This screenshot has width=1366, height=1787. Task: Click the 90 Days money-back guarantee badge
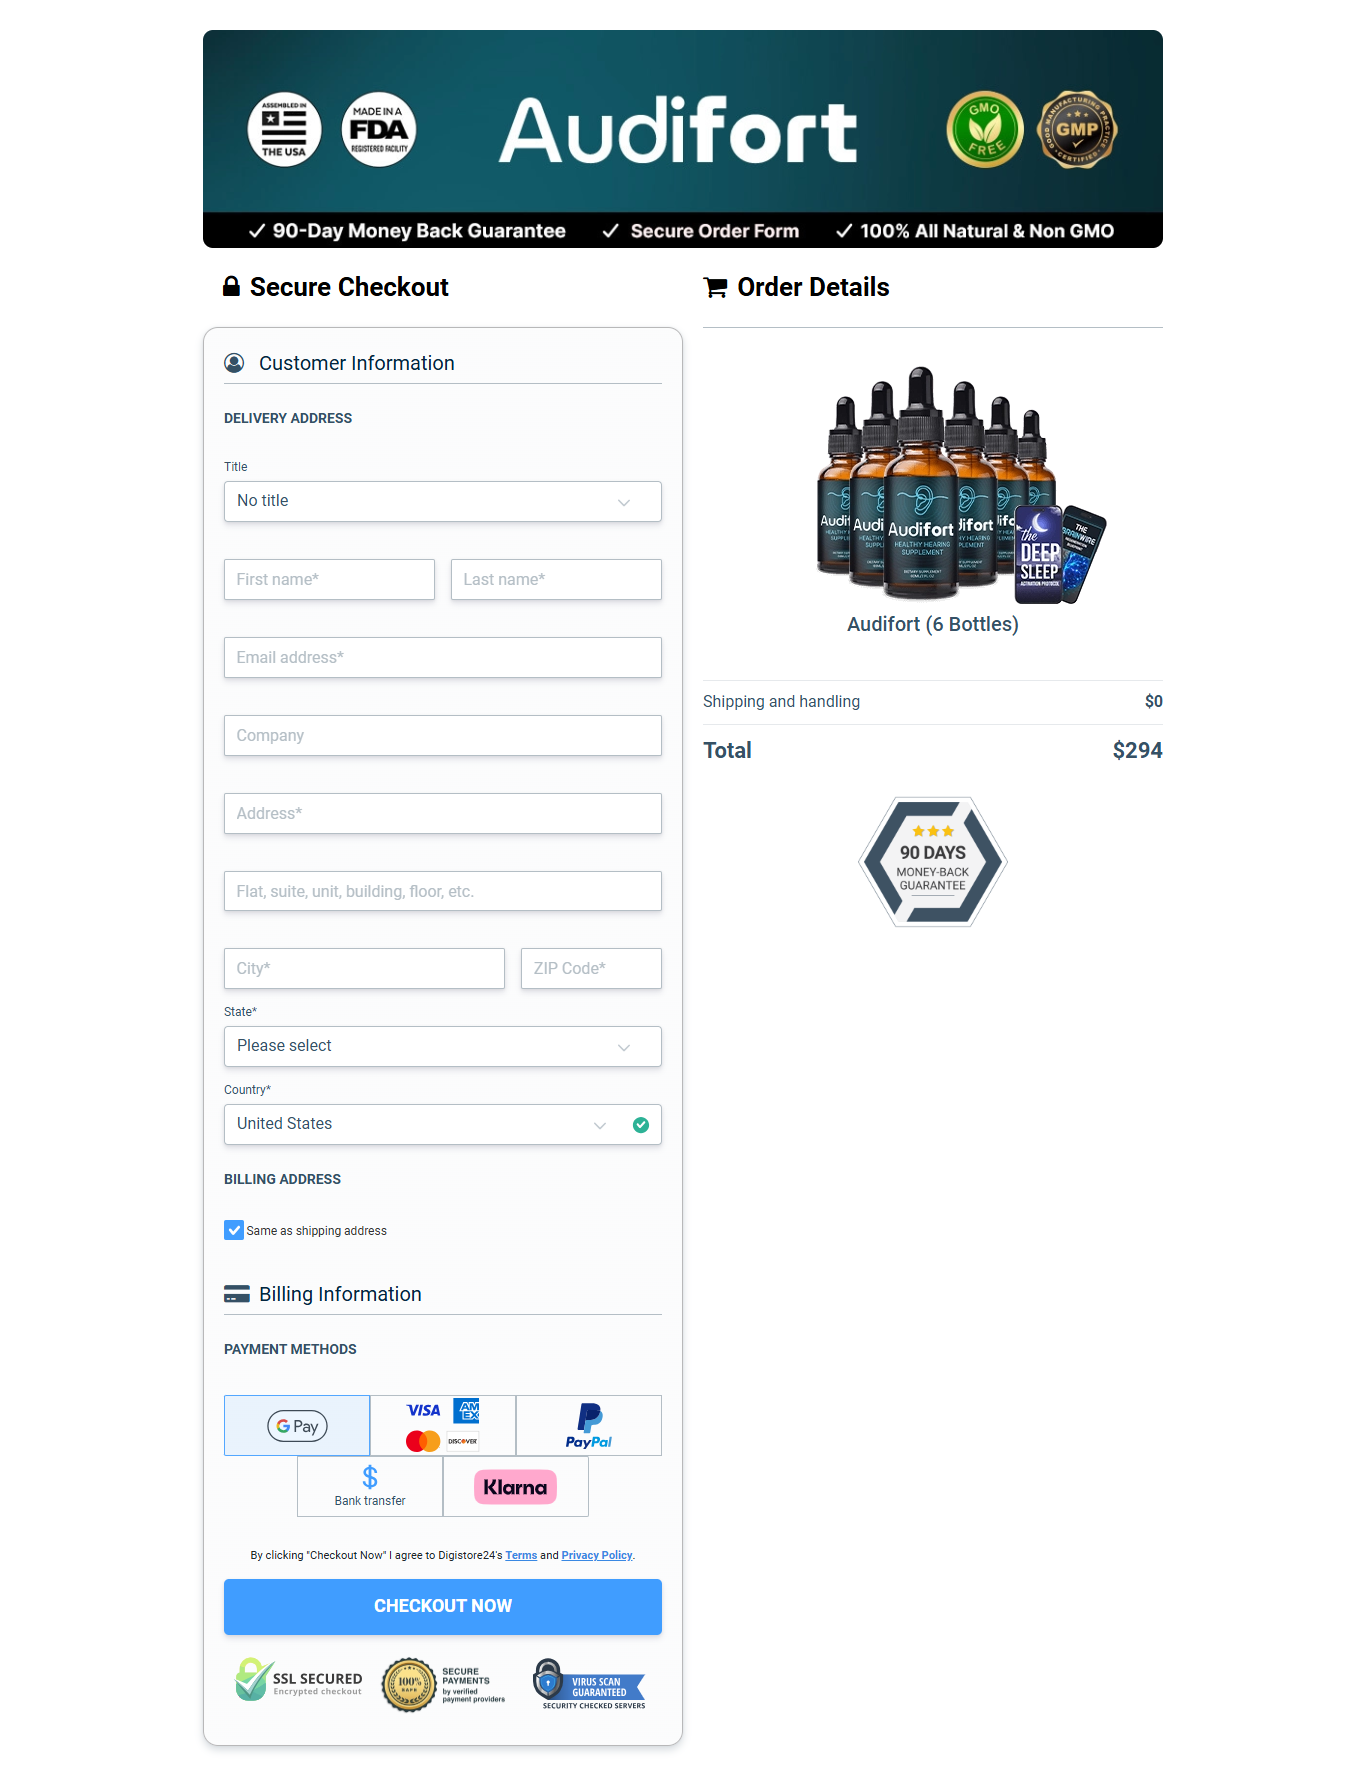[x=932, y=861]
